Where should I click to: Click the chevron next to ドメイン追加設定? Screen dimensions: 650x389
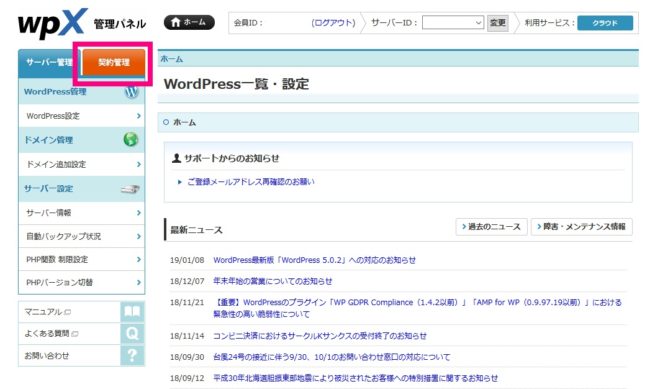tap(139, 164)
